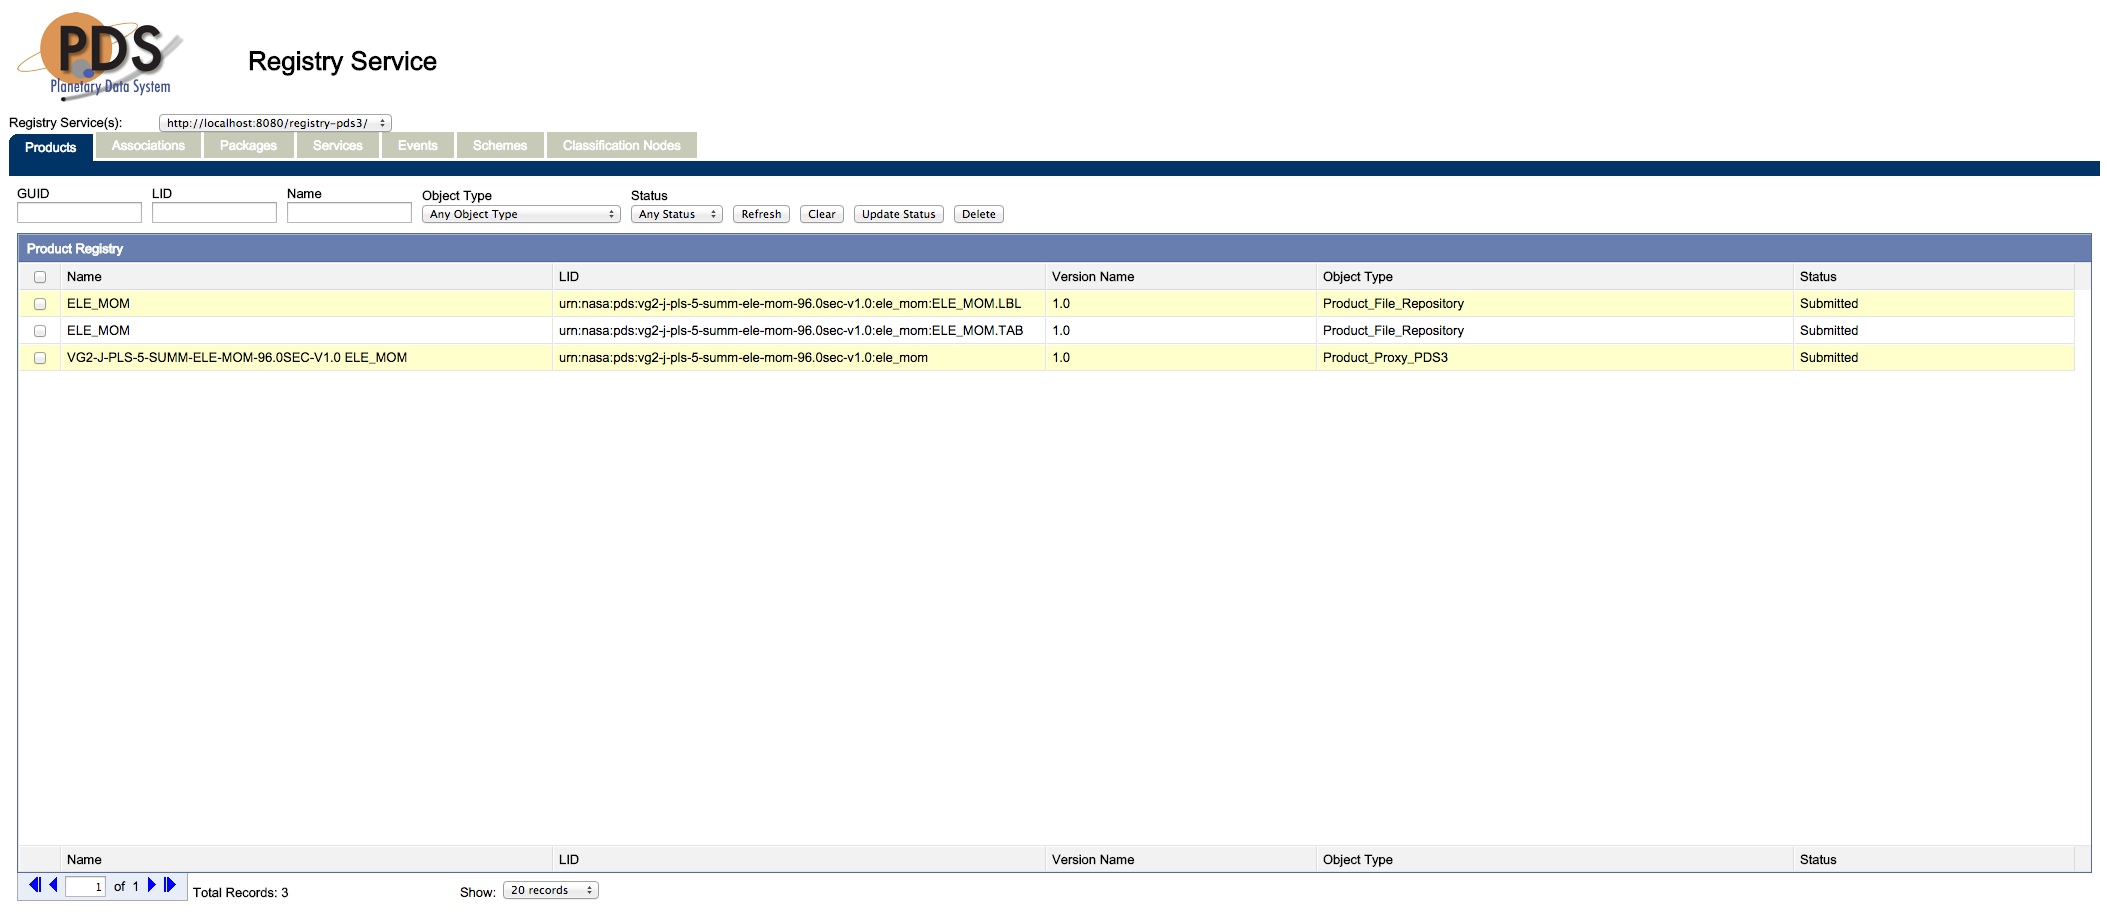Switch to the Associations tab
Viewport: 2106px width, 919px height.
coord(148,145)
